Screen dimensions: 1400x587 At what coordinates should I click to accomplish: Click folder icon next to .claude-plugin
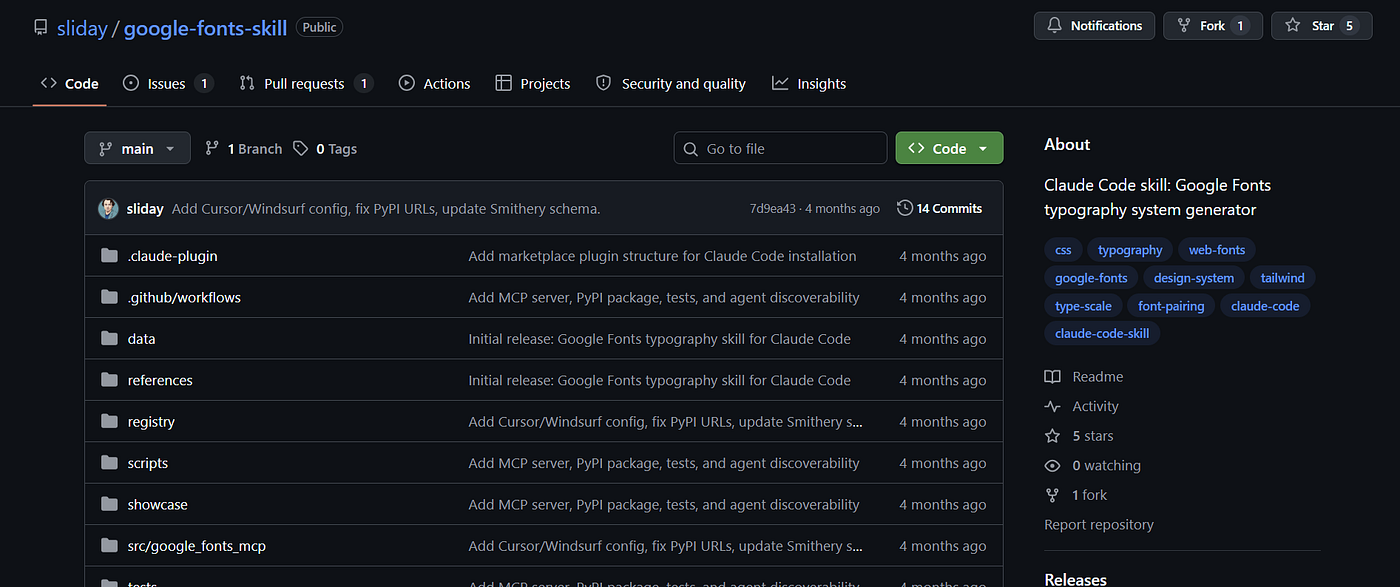[109, 256]
